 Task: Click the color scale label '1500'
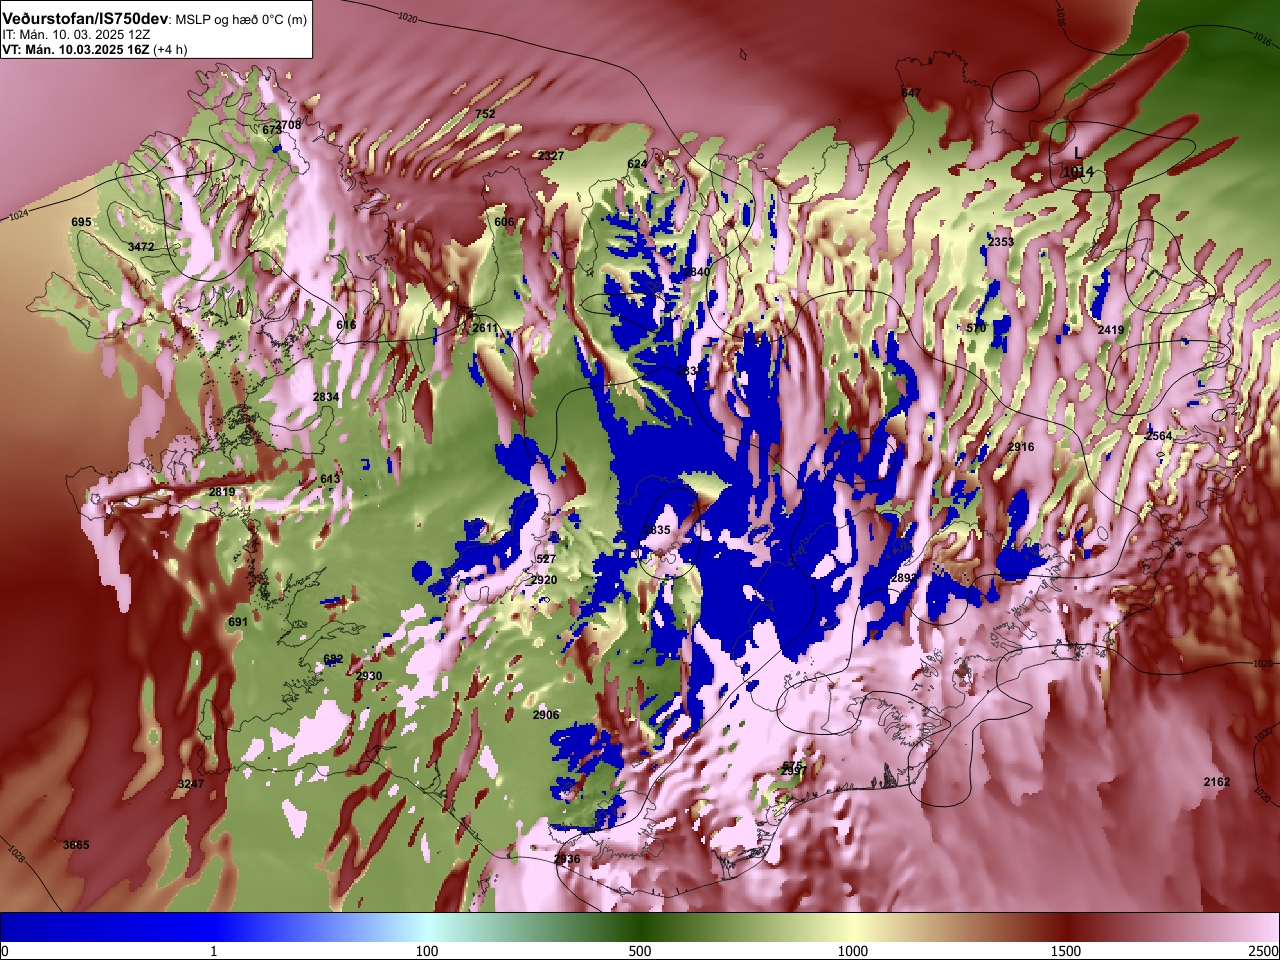pyautogui.click(x=1066, y=951)
